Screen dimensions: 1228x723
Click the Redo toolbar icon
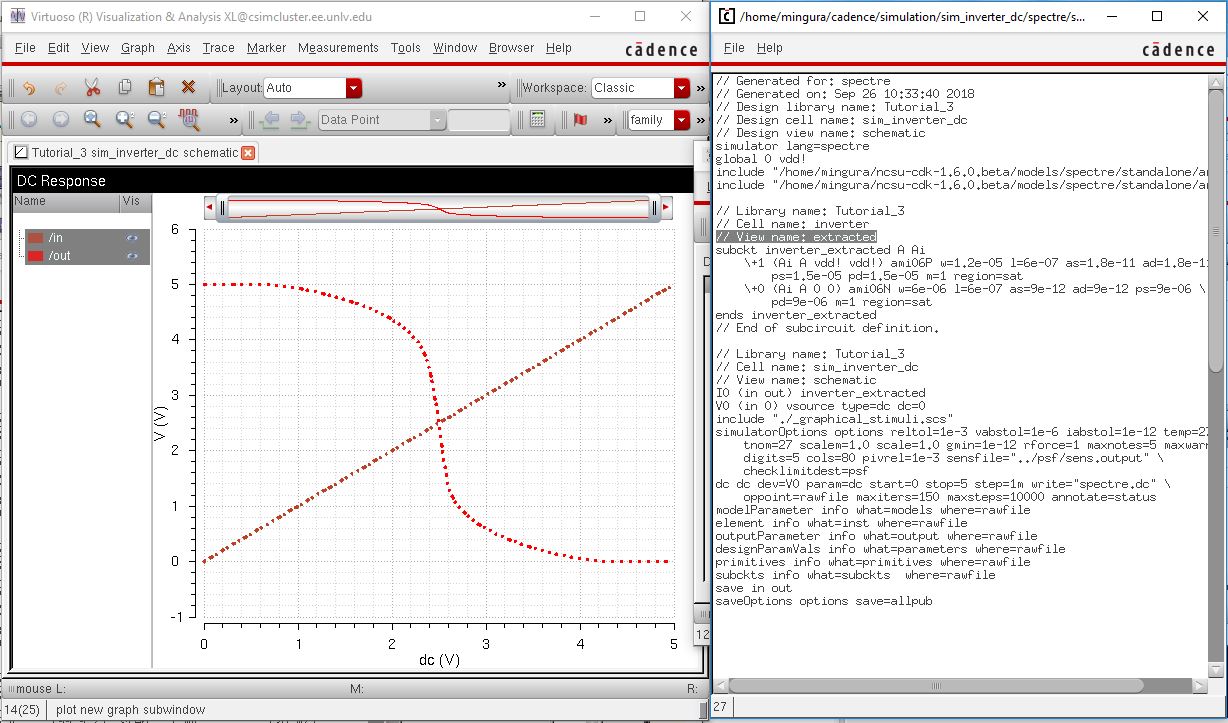click(60, 86)
